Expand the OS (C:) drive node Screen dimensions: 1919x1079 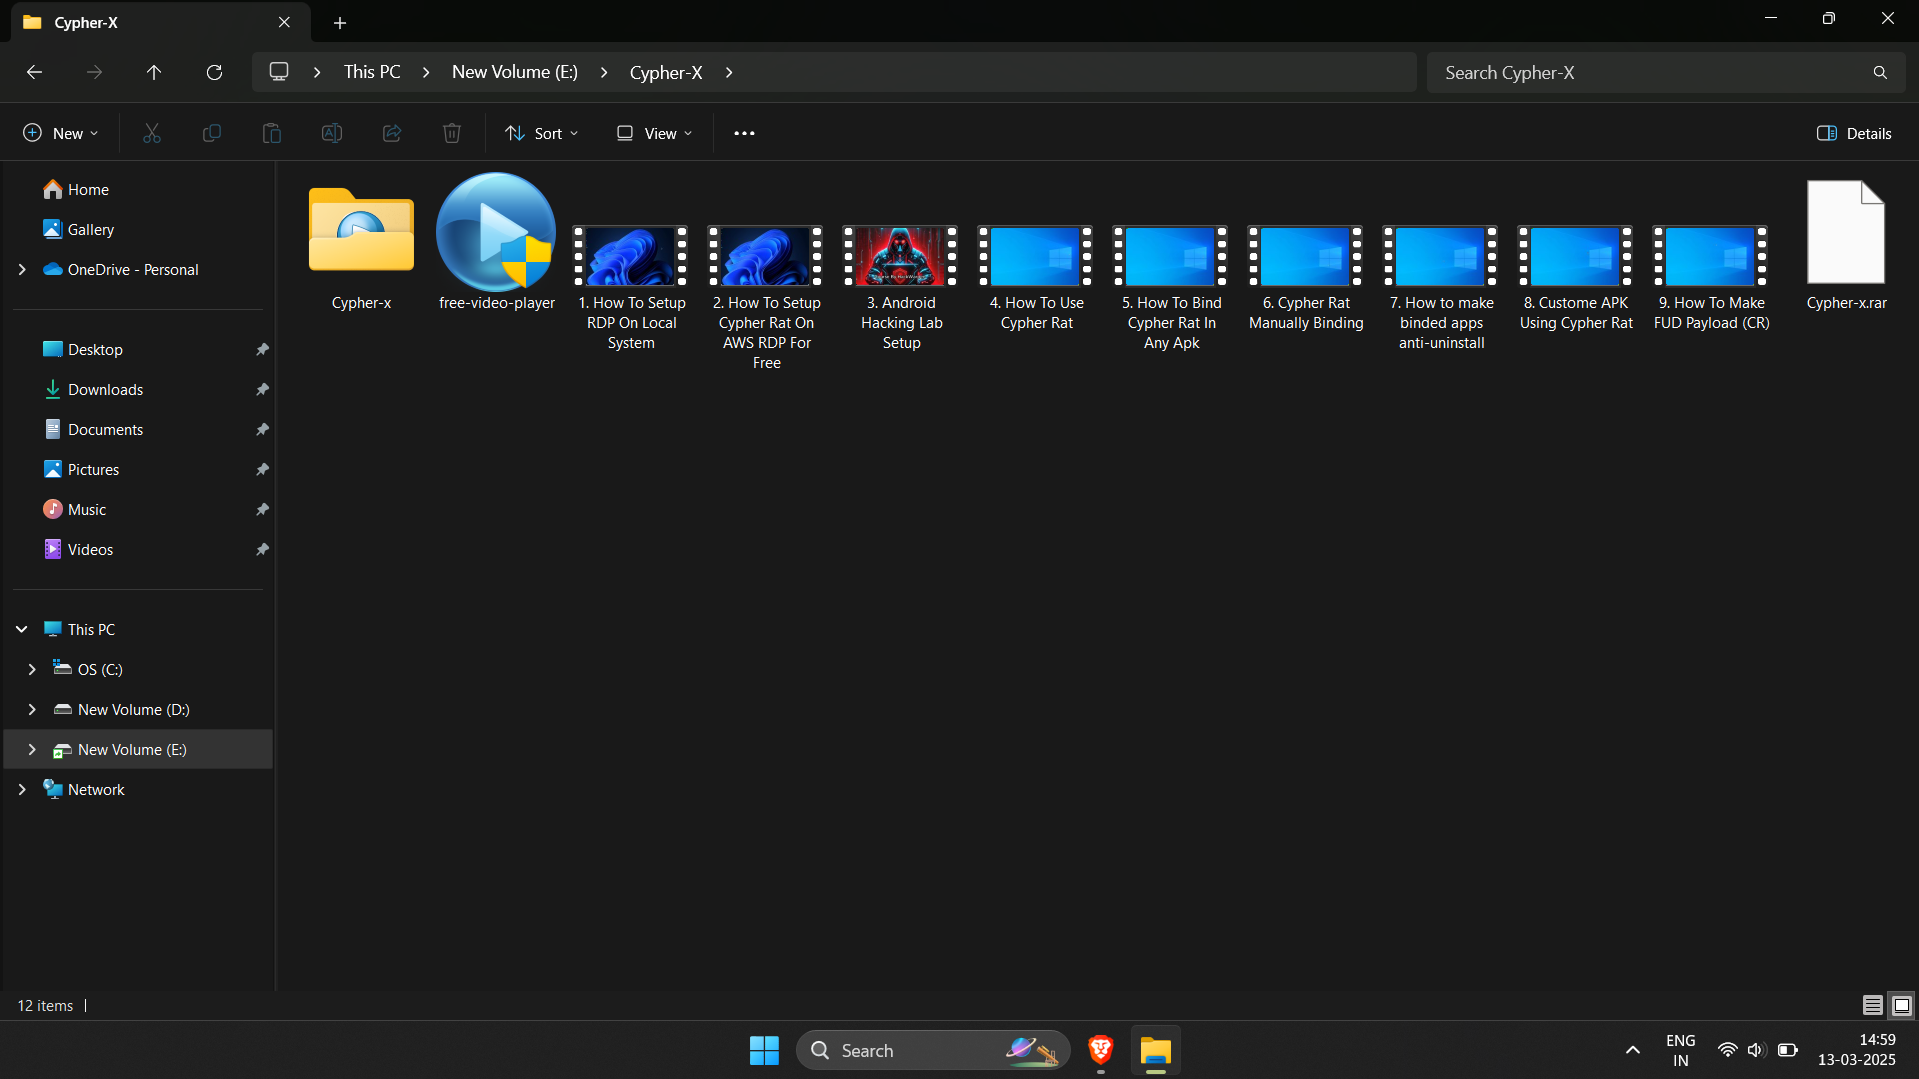(x=32, y=669)
